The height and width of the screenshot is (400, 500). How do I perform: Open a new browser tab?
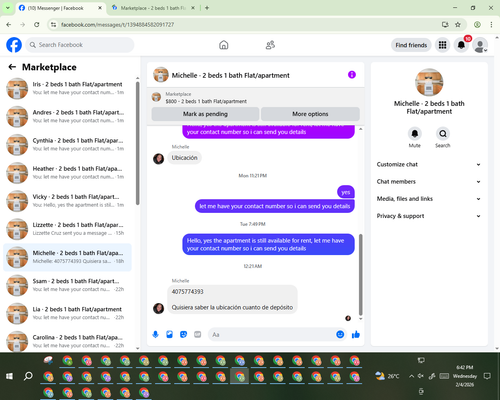(207, 8)
